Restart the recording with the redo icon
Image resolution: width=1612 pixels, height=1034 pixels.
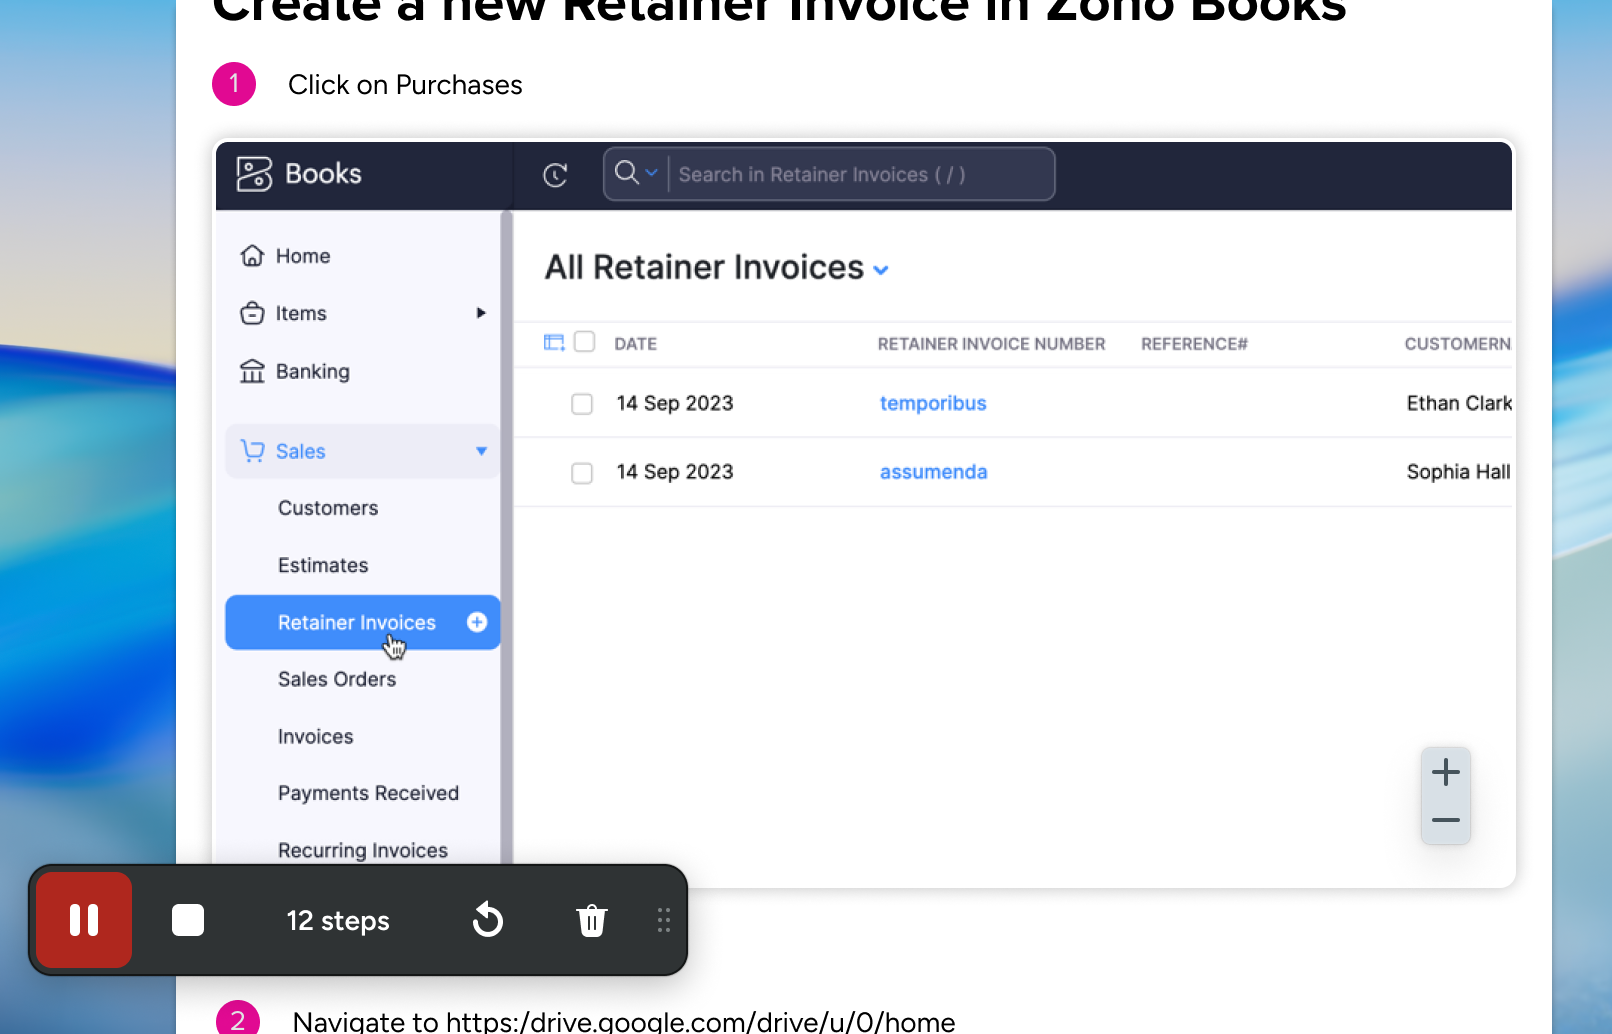pos(488,920)
